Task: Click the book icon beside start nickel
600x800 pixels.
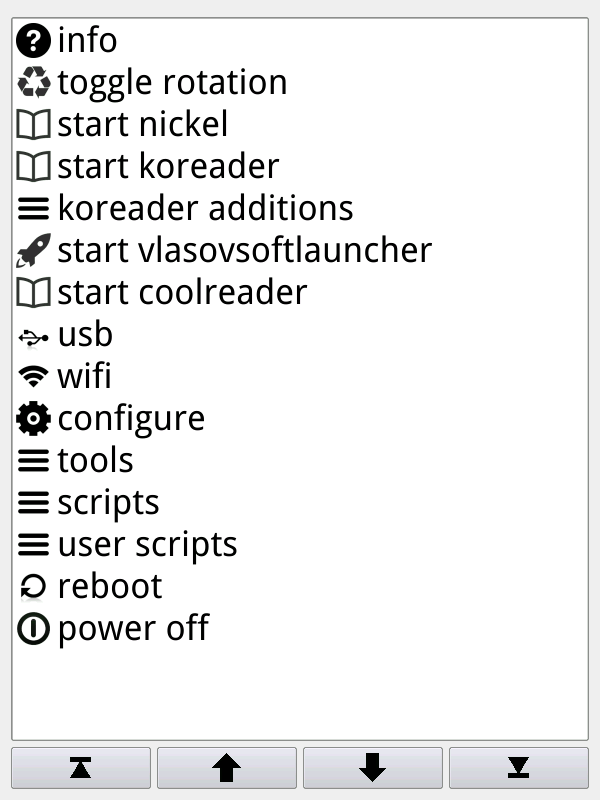Action: [34, 125]
